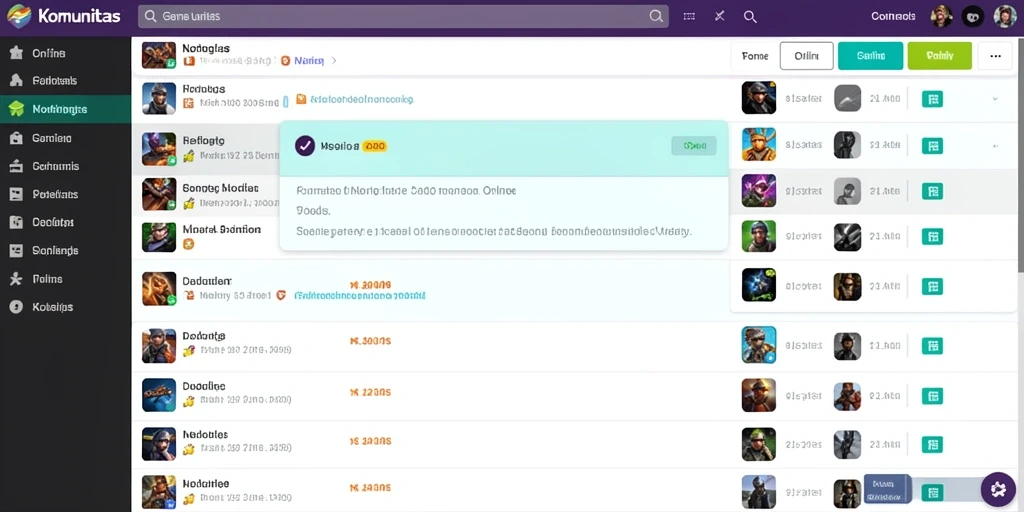The image size is (1024, 512).
Task: Open the Nodoglas game thumbnail
Action: pyautogui.click(x=159, y=56)
